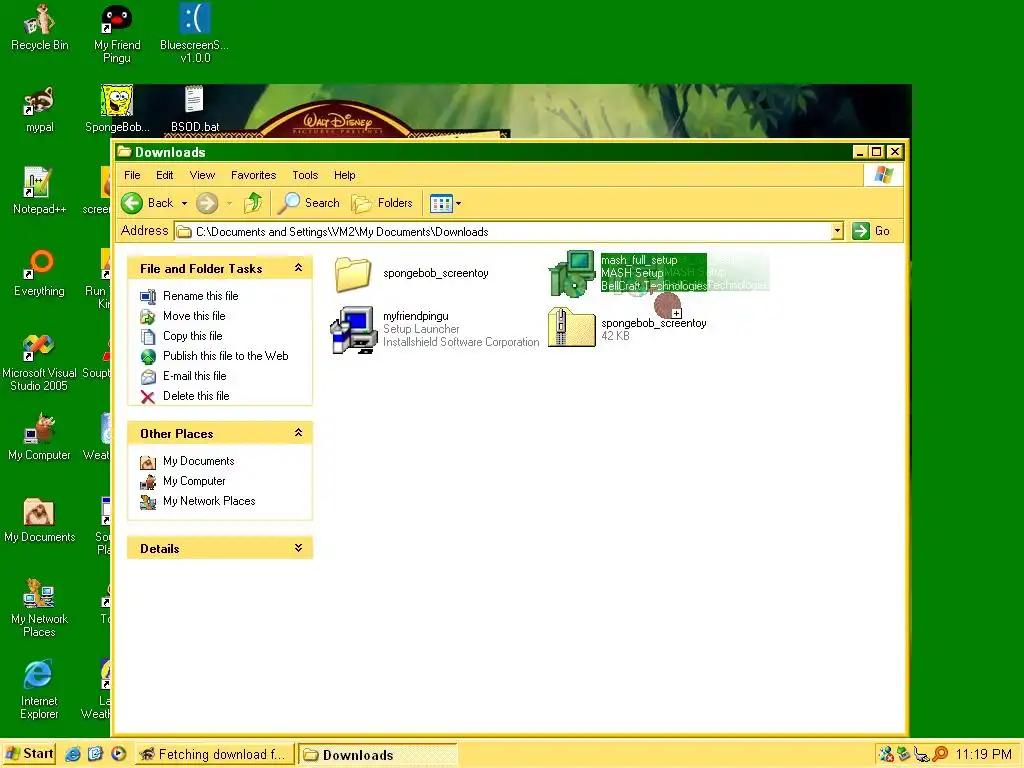Screen dimensions: 1024x768
Task: Launch My Friend Pingu desktop shortcut
Action: [x=117, y=34]
